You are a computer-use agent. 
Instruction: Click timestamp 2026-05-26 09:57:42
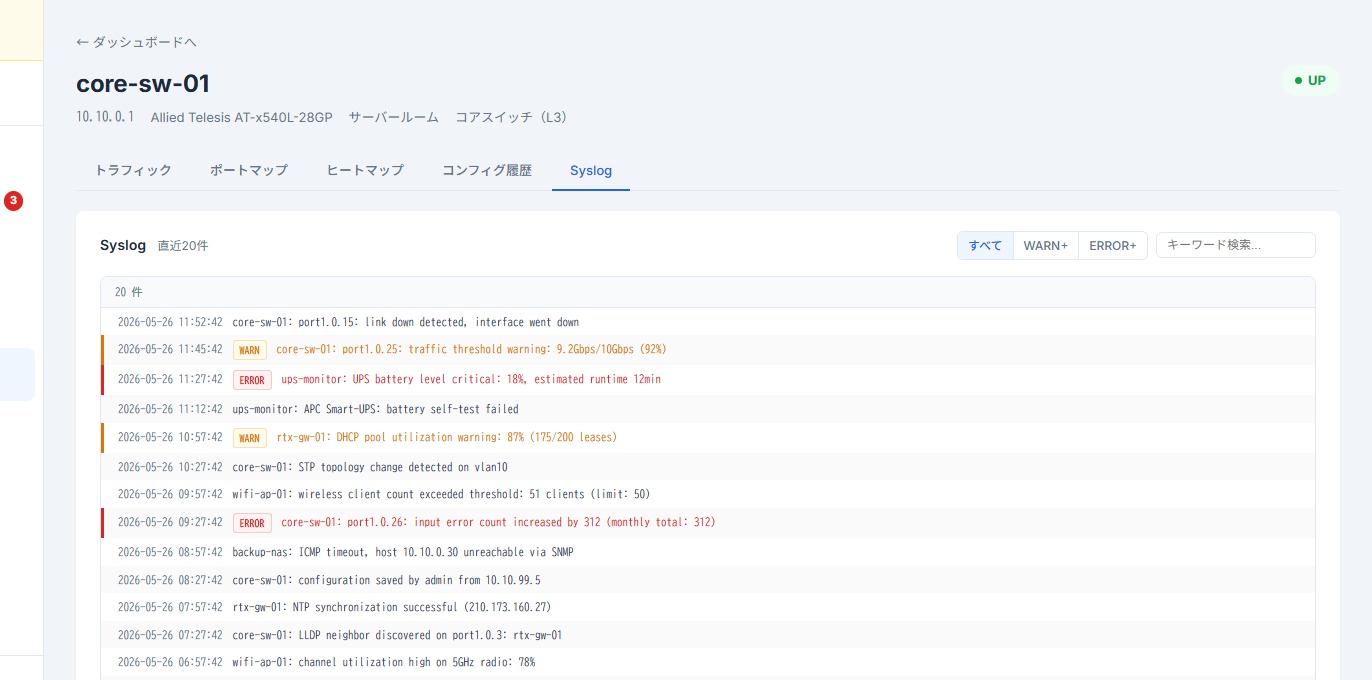click(170, 494)
